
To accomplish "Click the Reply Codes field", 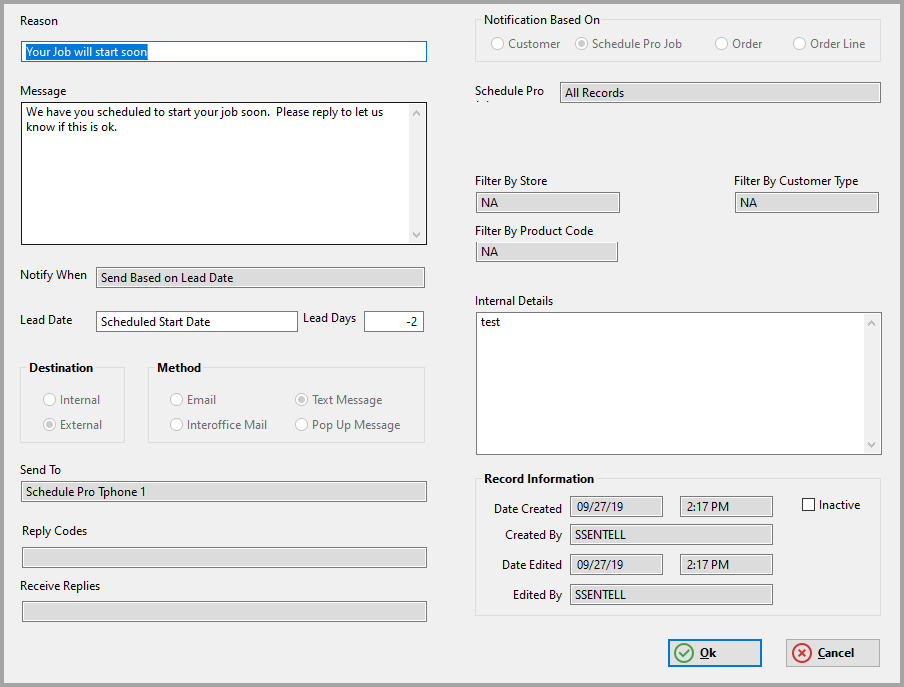I will (224, 557).
